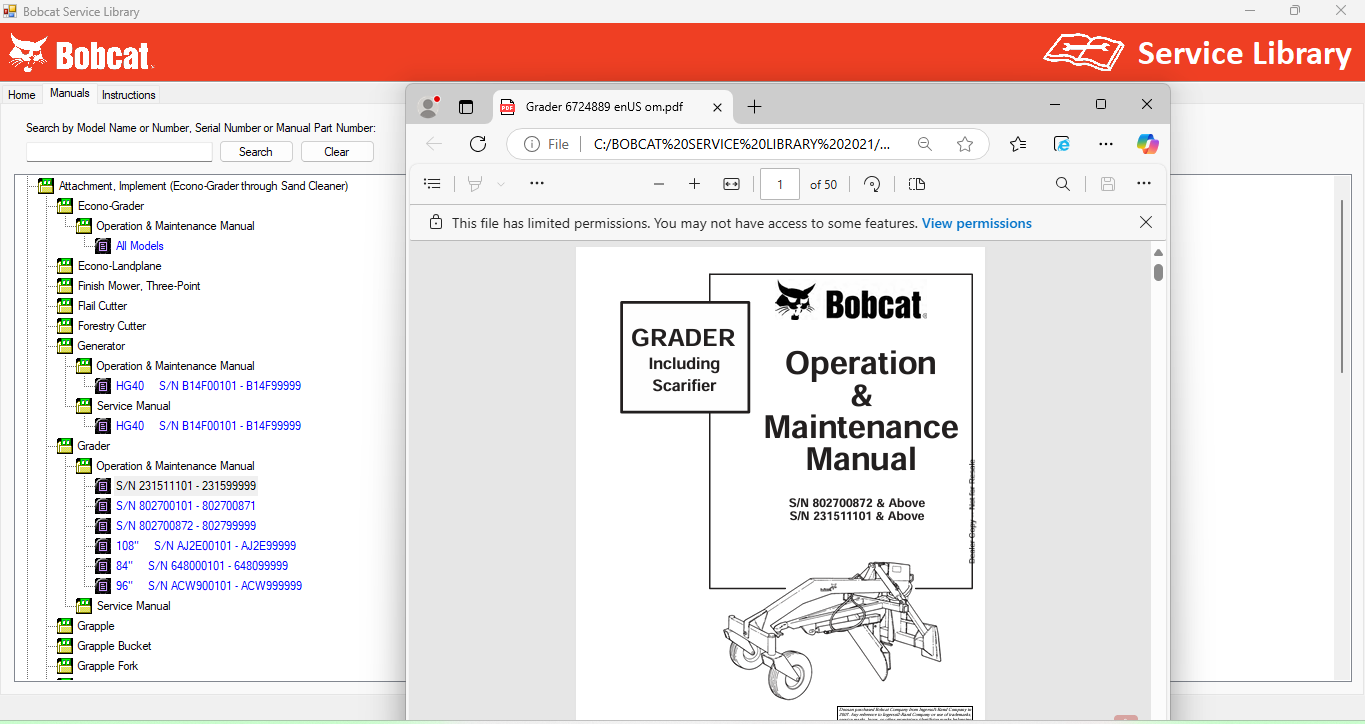Switch to the Instructions tab
The image size is (1365, 724).
pyautogui.click(x=129, y=95)
